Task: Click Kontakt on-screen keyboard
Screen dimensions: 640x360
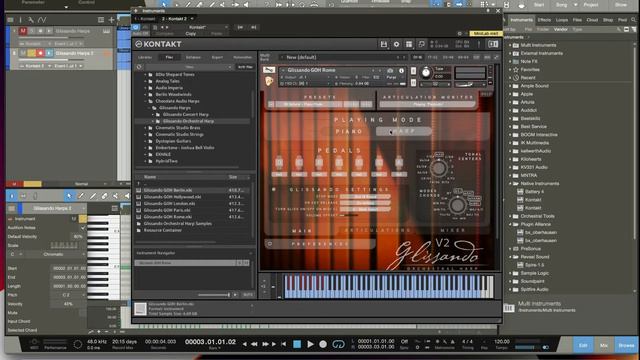Action: pos(389,287)
